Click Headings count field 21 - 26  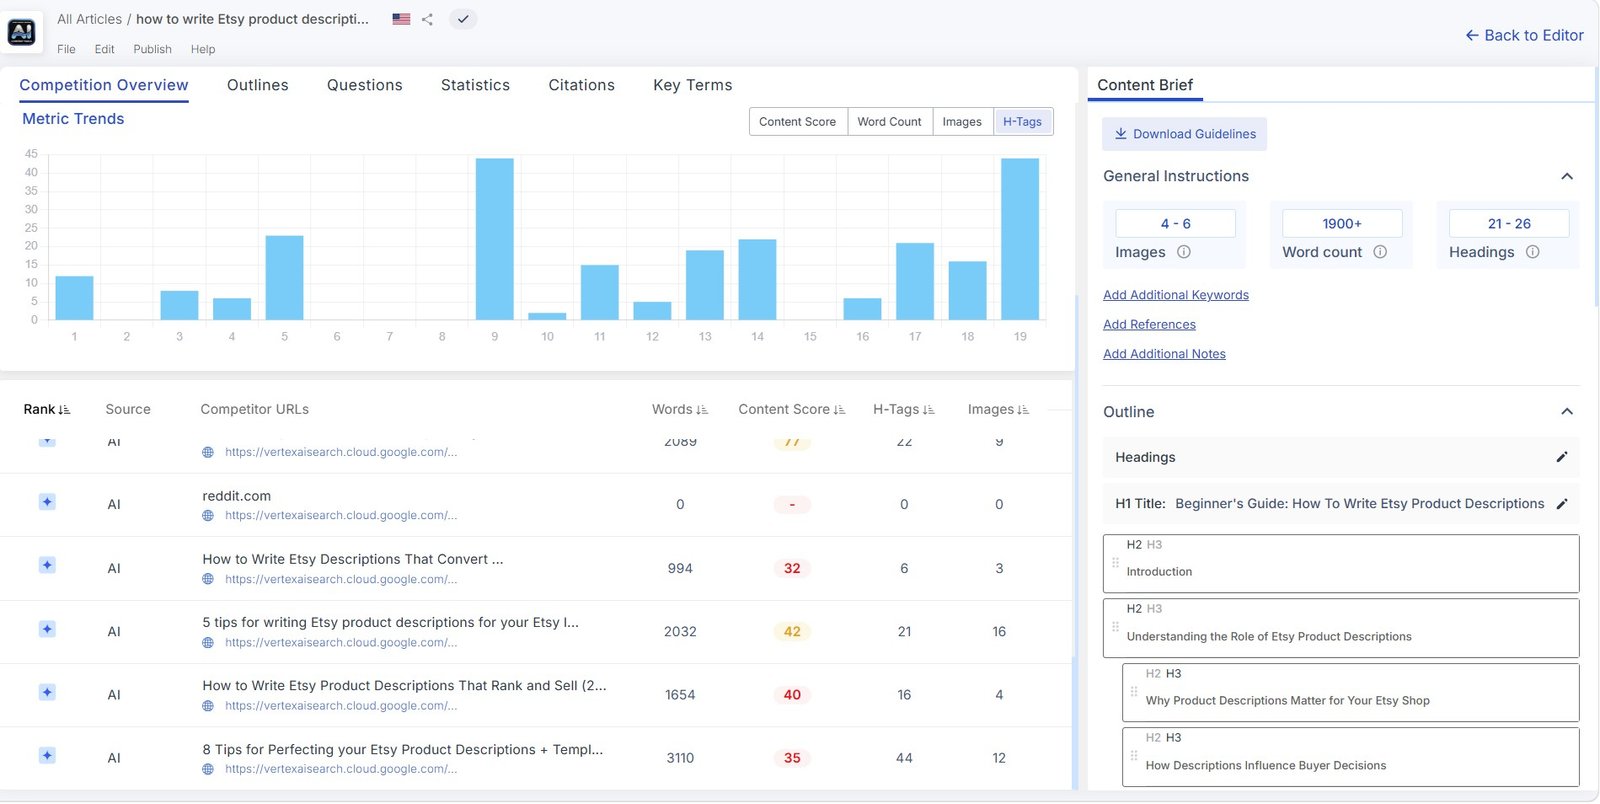(x=1509, y=224)
